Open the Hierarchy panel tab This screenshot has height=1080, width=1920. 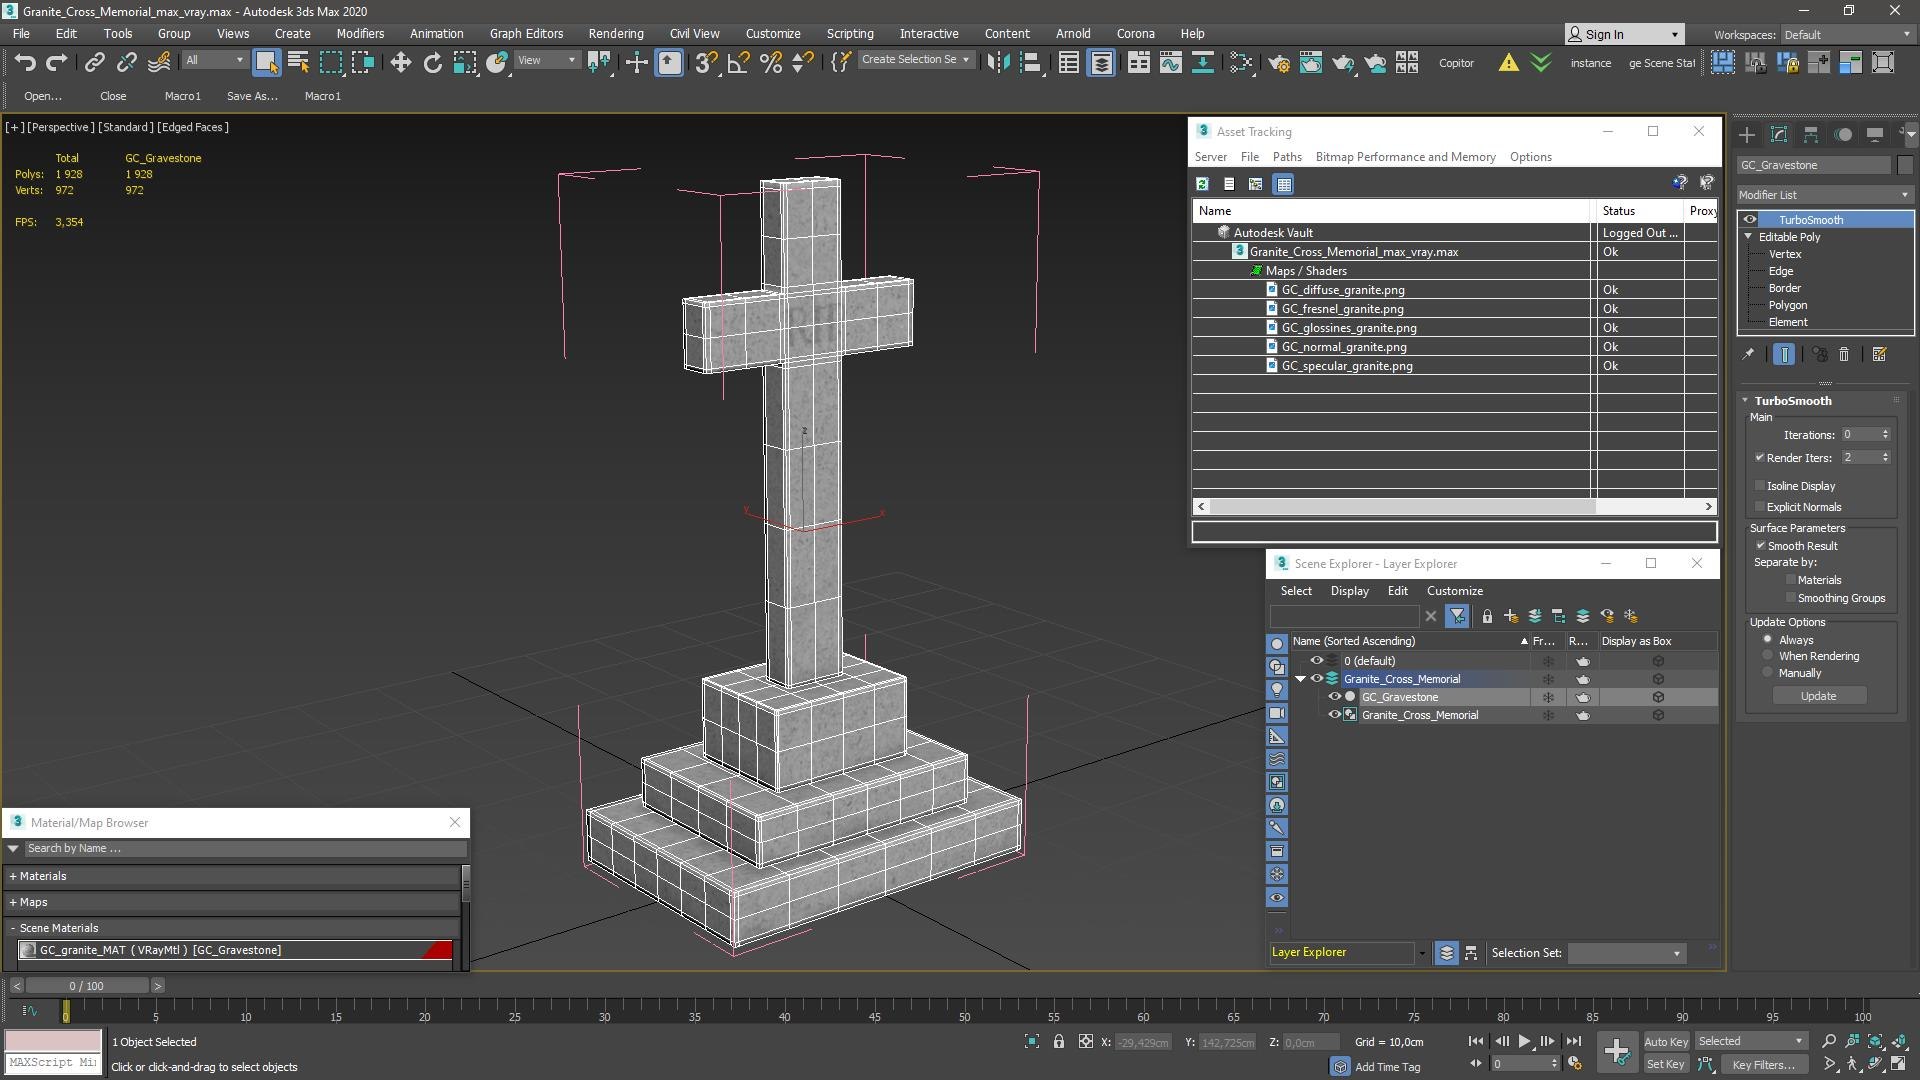point(1811,134)
